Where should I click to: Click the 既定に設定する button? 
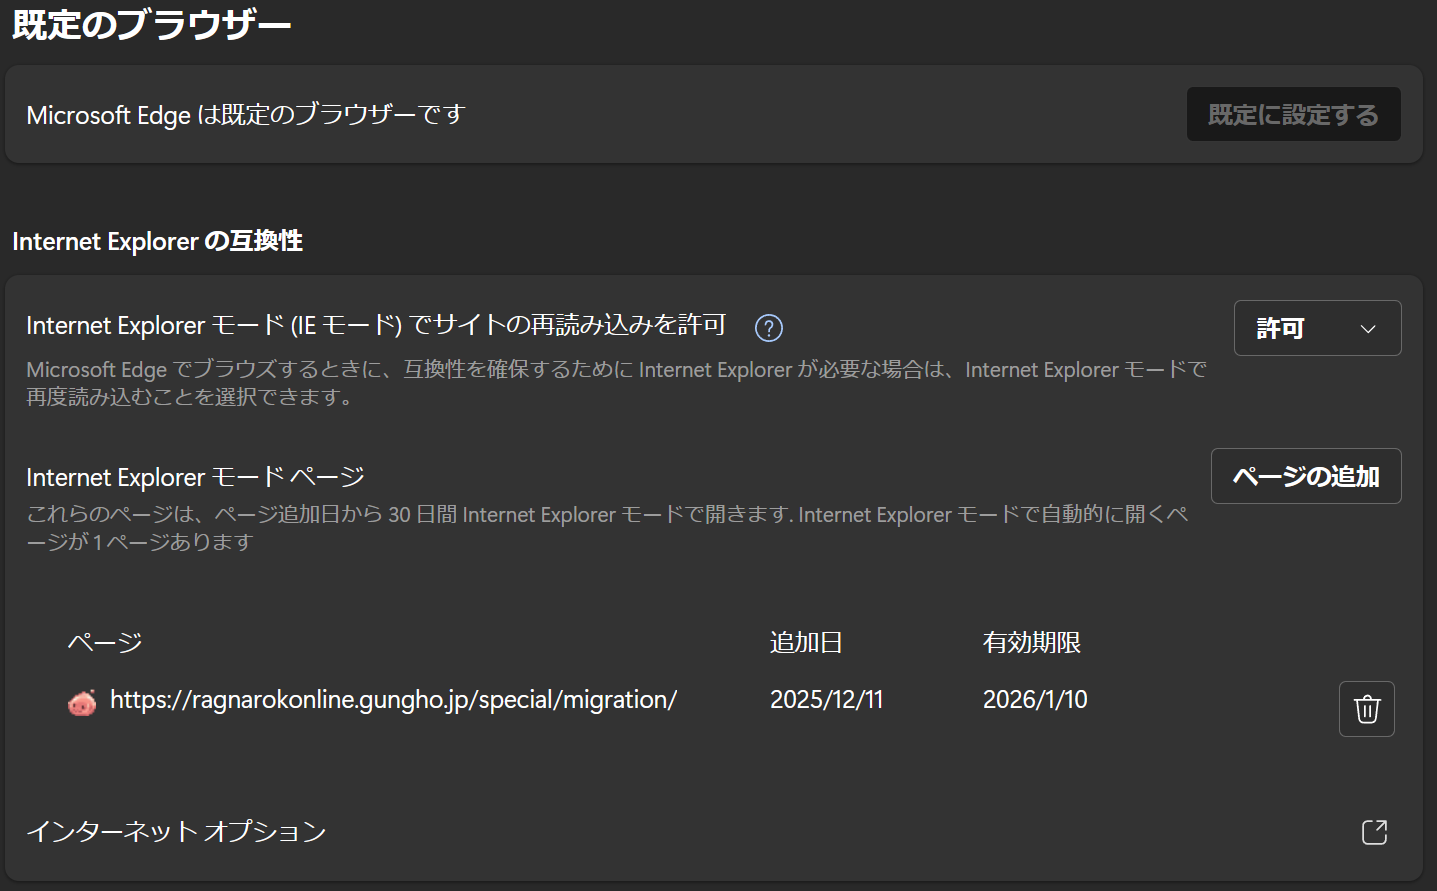[1292, 115]
